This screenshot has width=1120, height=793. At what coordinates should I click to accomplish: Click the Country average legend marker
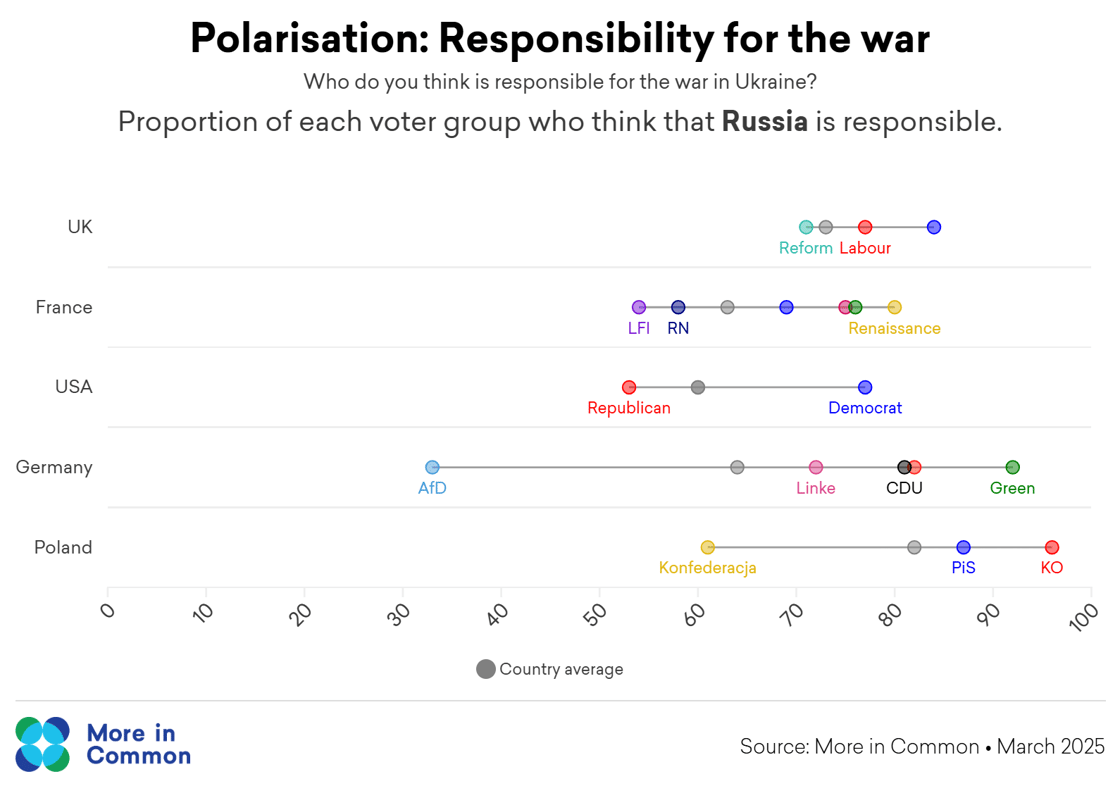click(x=486, y=669)
